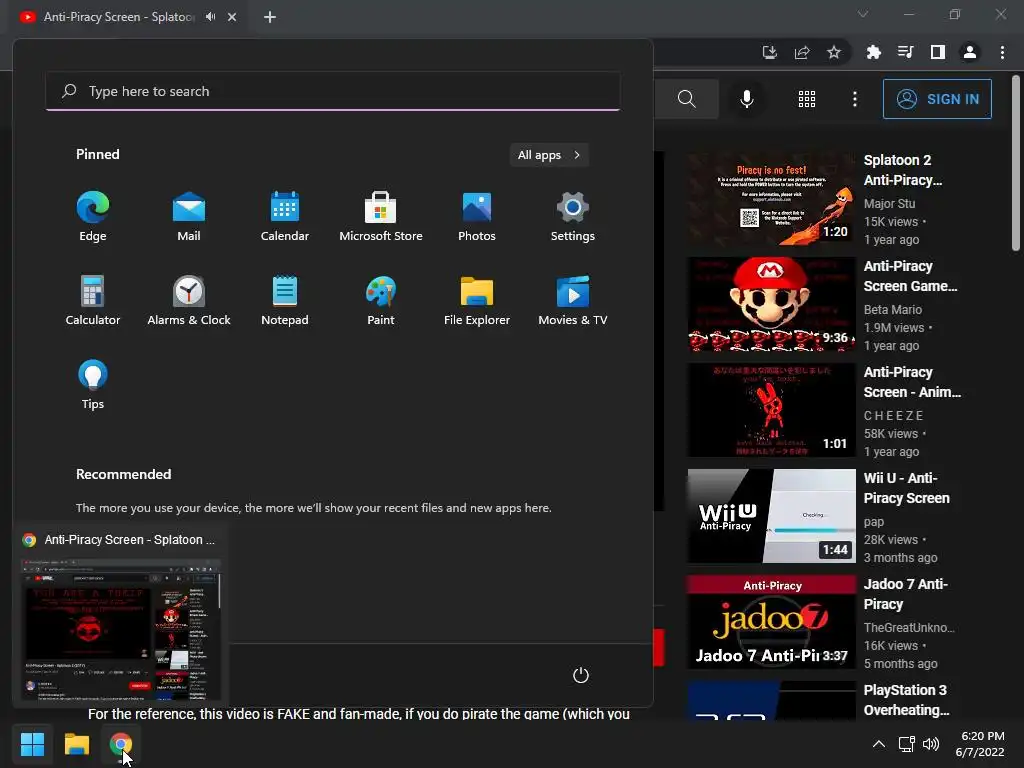1024x768 pixels.
Task: Open Wii U Anti-Piracy Screen video
Action: (x=771, y=516)
